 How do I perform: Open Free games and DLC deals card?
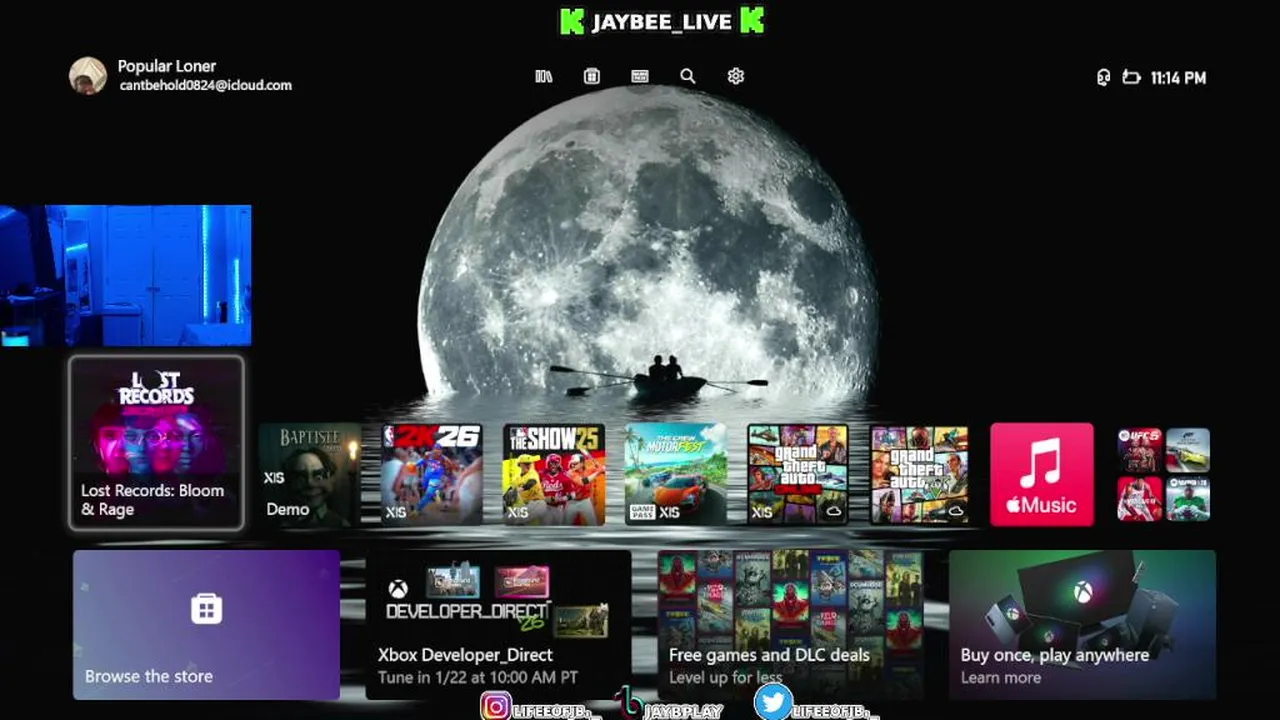point(790,625)
